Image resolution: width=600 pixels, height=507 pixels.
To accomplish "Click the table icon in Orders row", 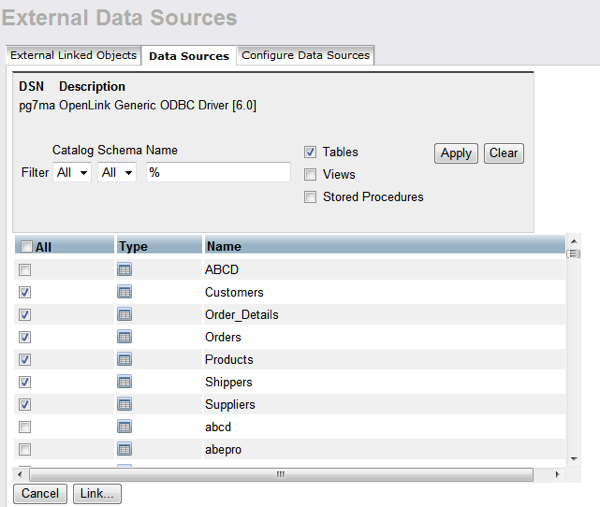I will pyautogui.click(x=125, y=337).
